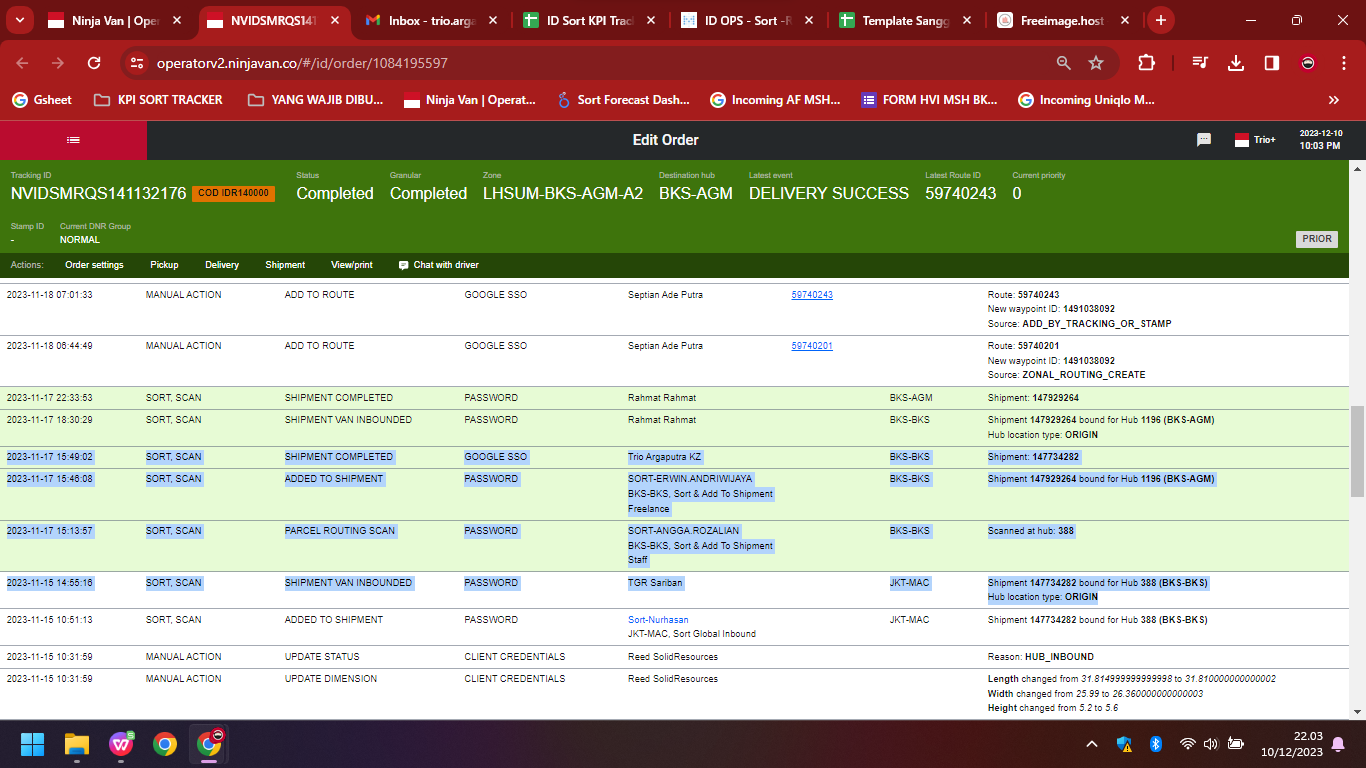Switch to the ID Sort KPI Tracker tab
Image resolution: width=1366 pixels, height=768 pixels.
[591, 20]
